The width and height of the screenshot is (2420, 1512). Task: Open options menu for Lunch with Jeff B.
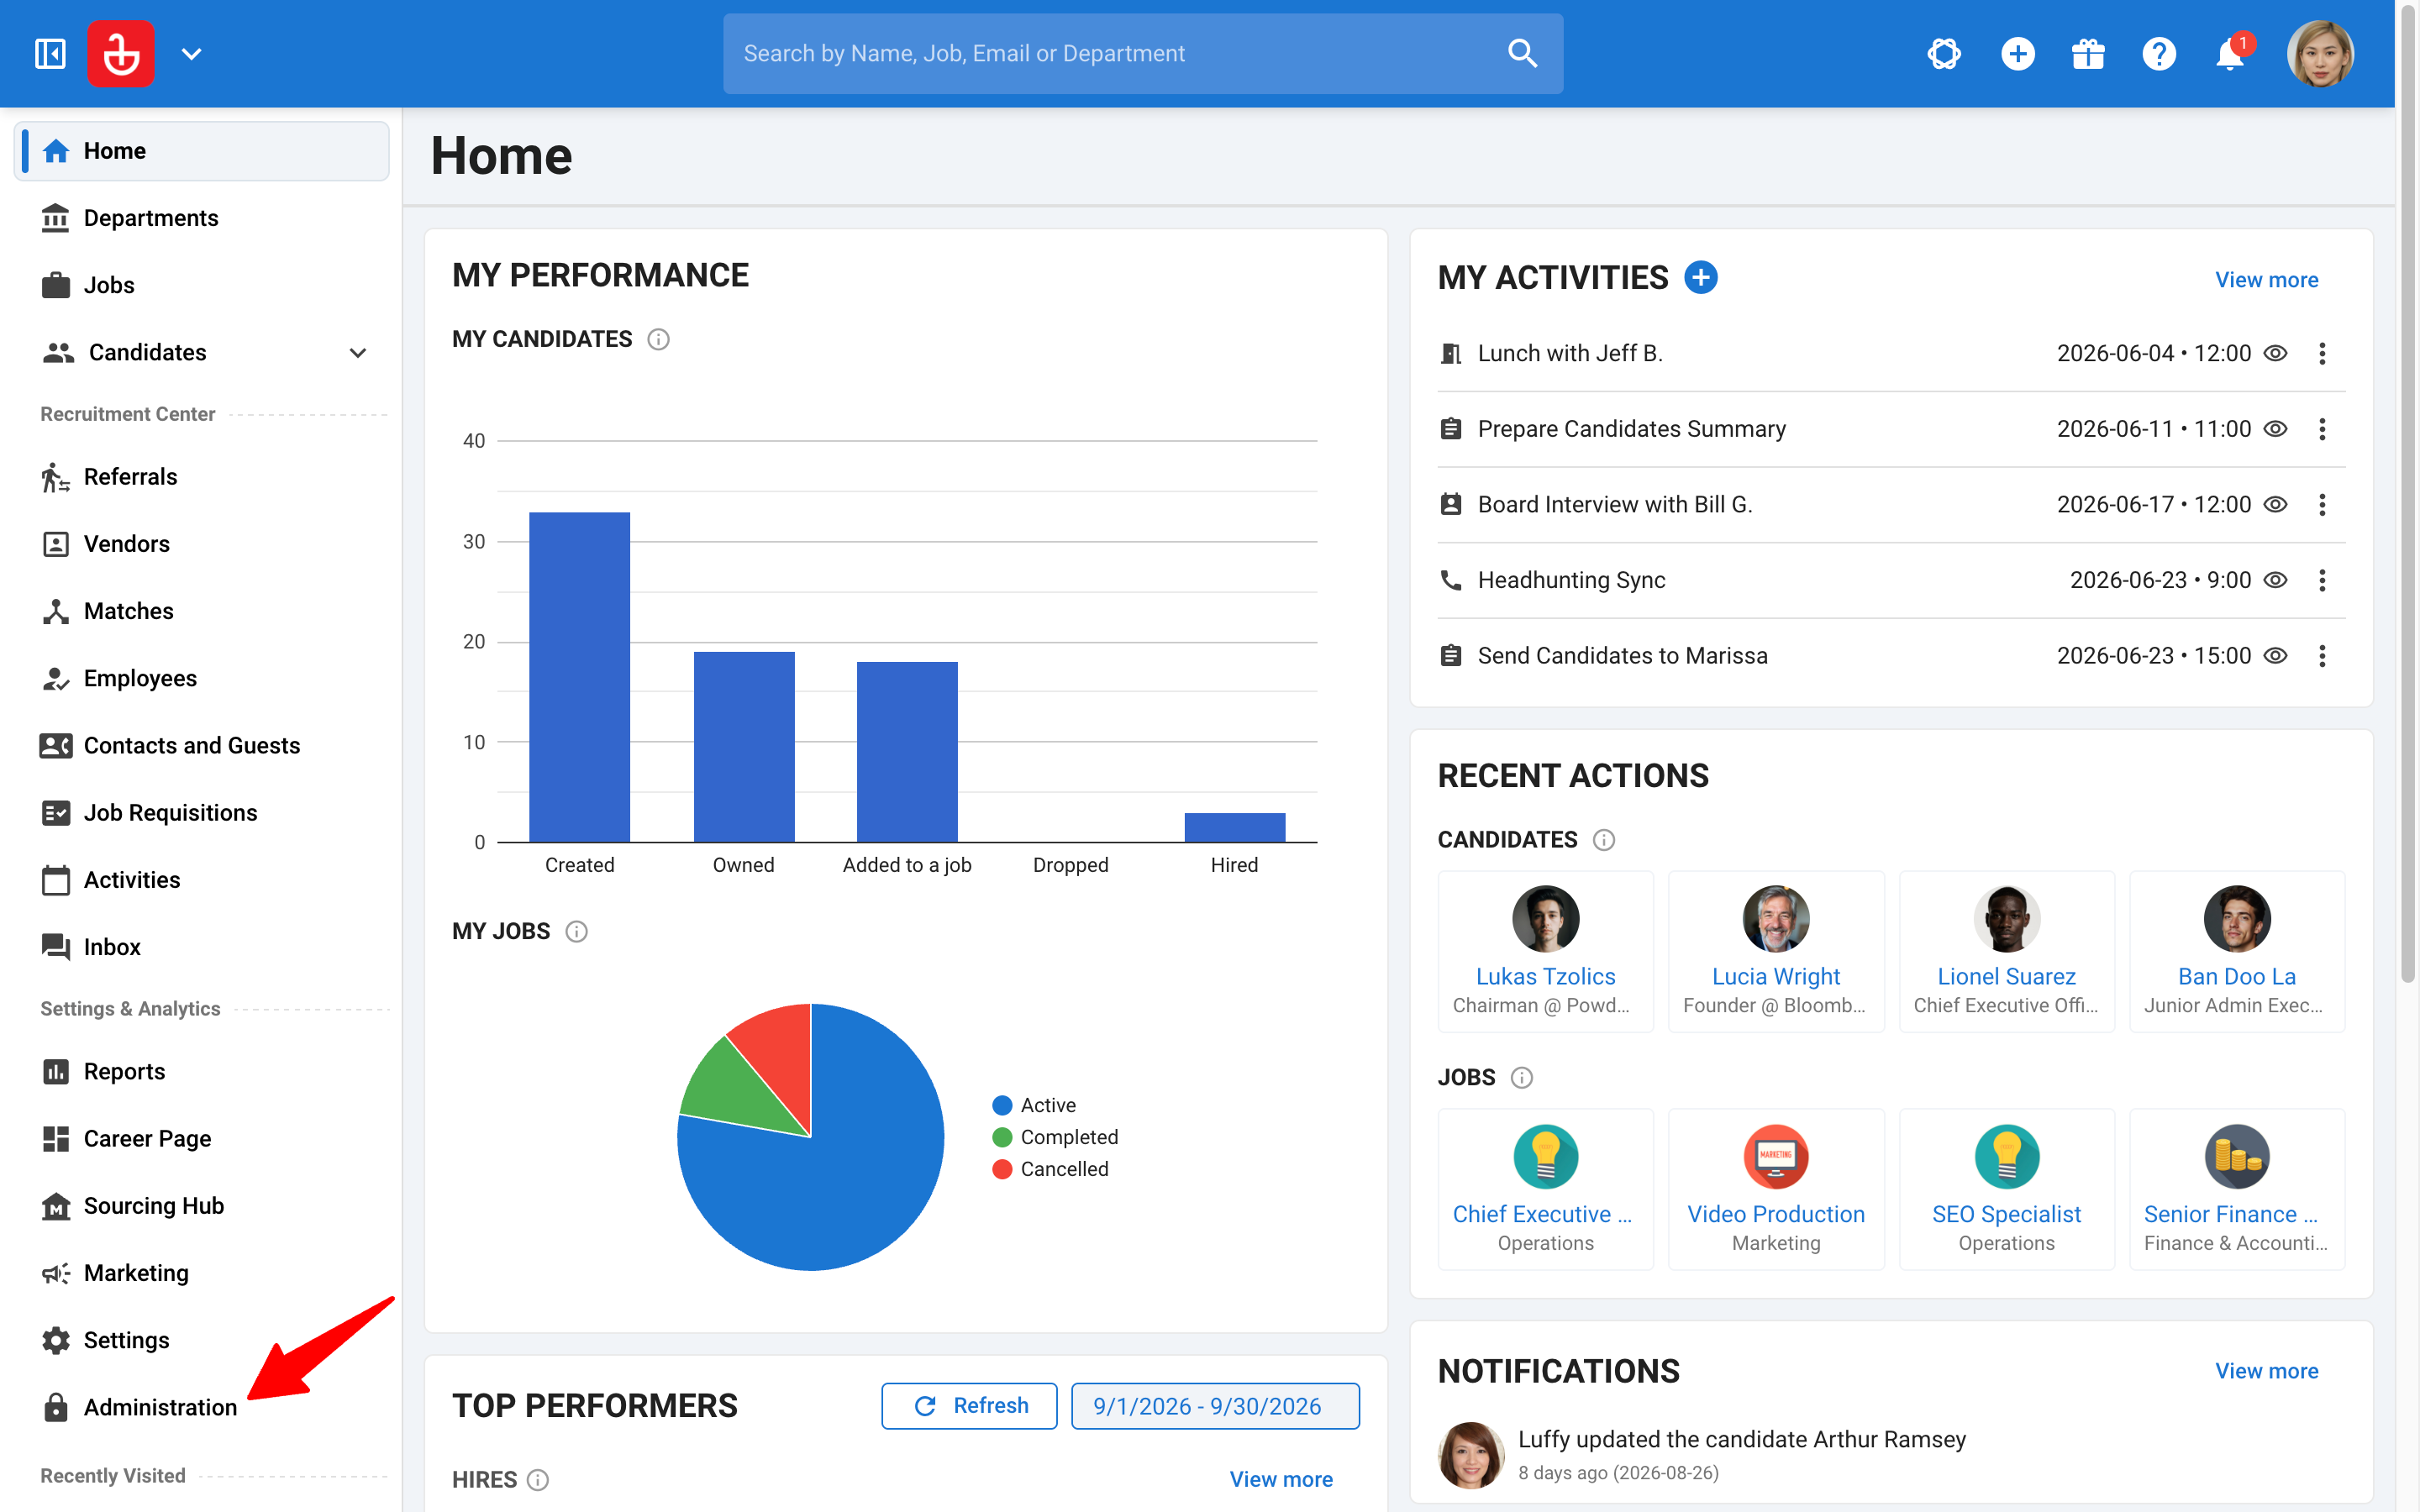2322,353
